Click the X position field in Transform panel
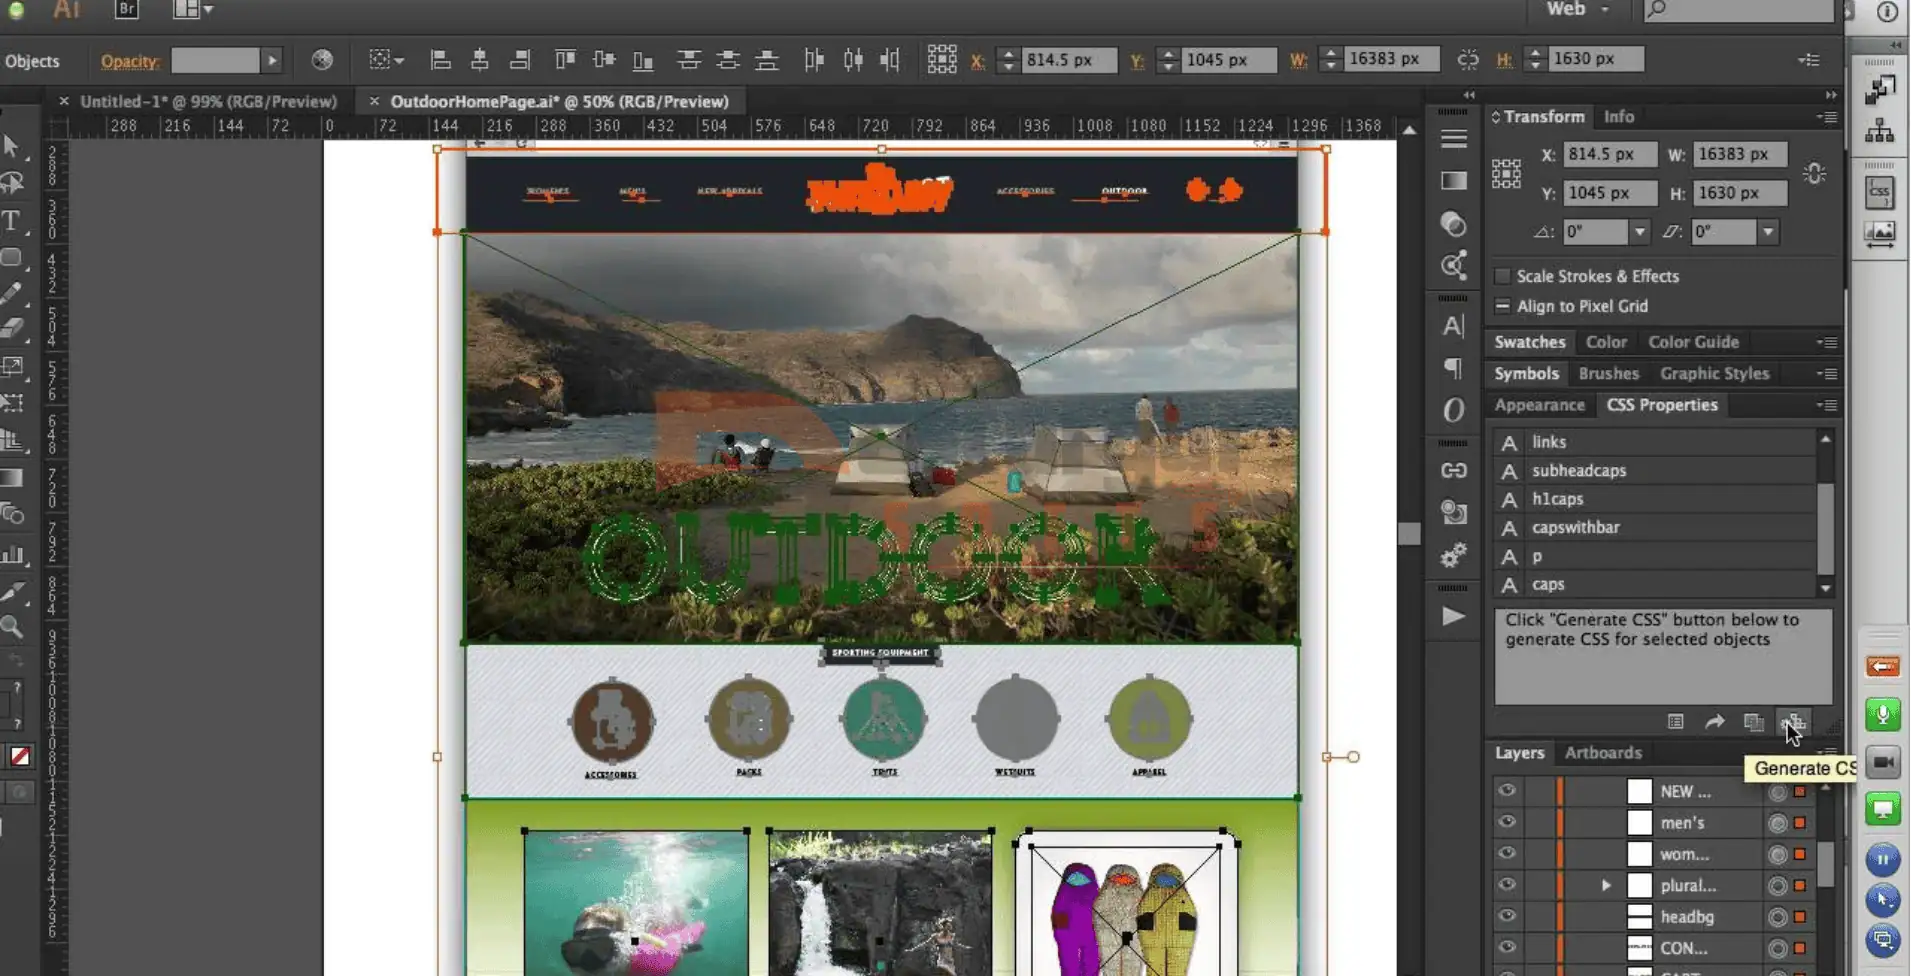 1607,154
